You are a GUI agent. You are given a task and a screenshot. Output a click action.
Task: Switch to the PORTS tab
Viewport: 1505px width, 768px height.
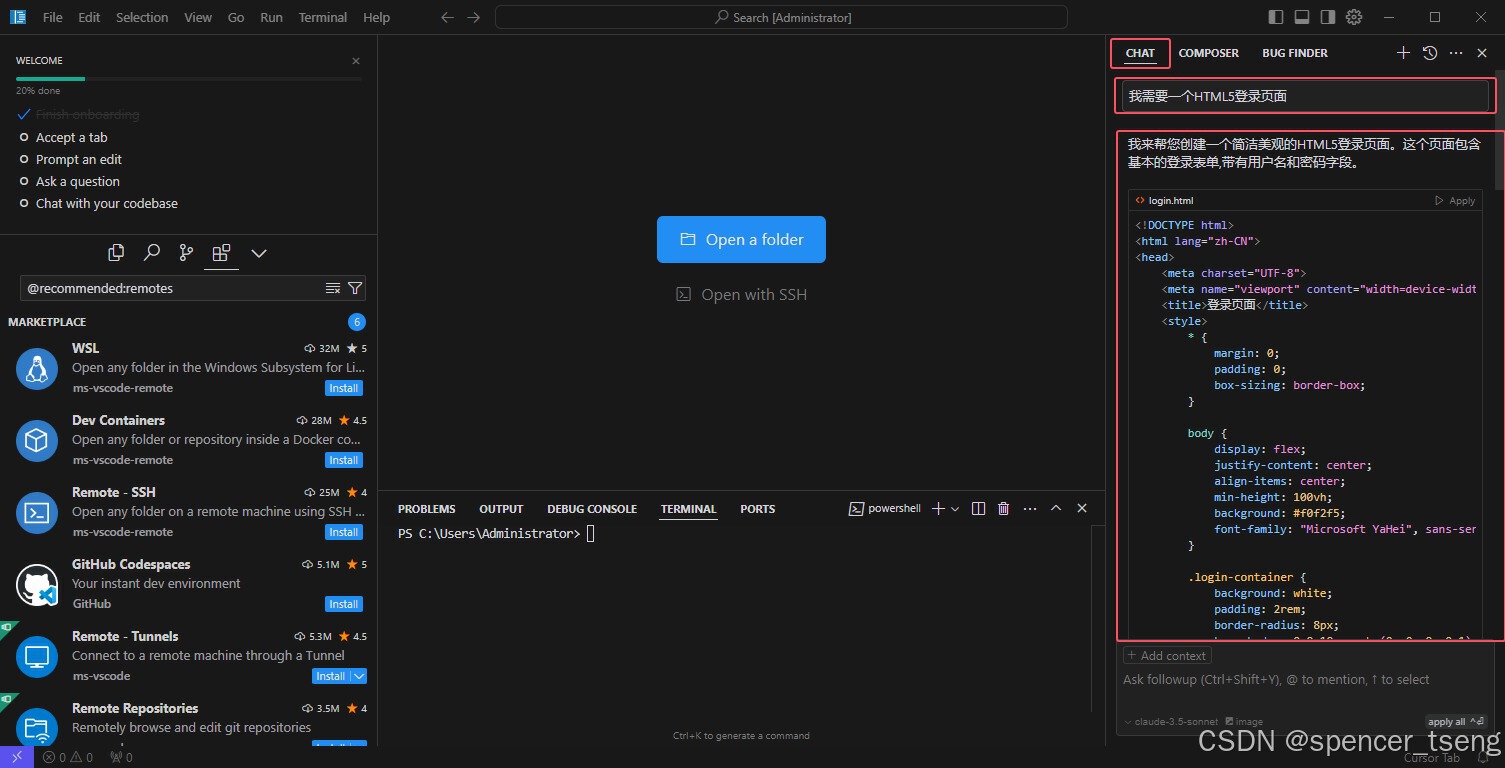tap(758, 509)
